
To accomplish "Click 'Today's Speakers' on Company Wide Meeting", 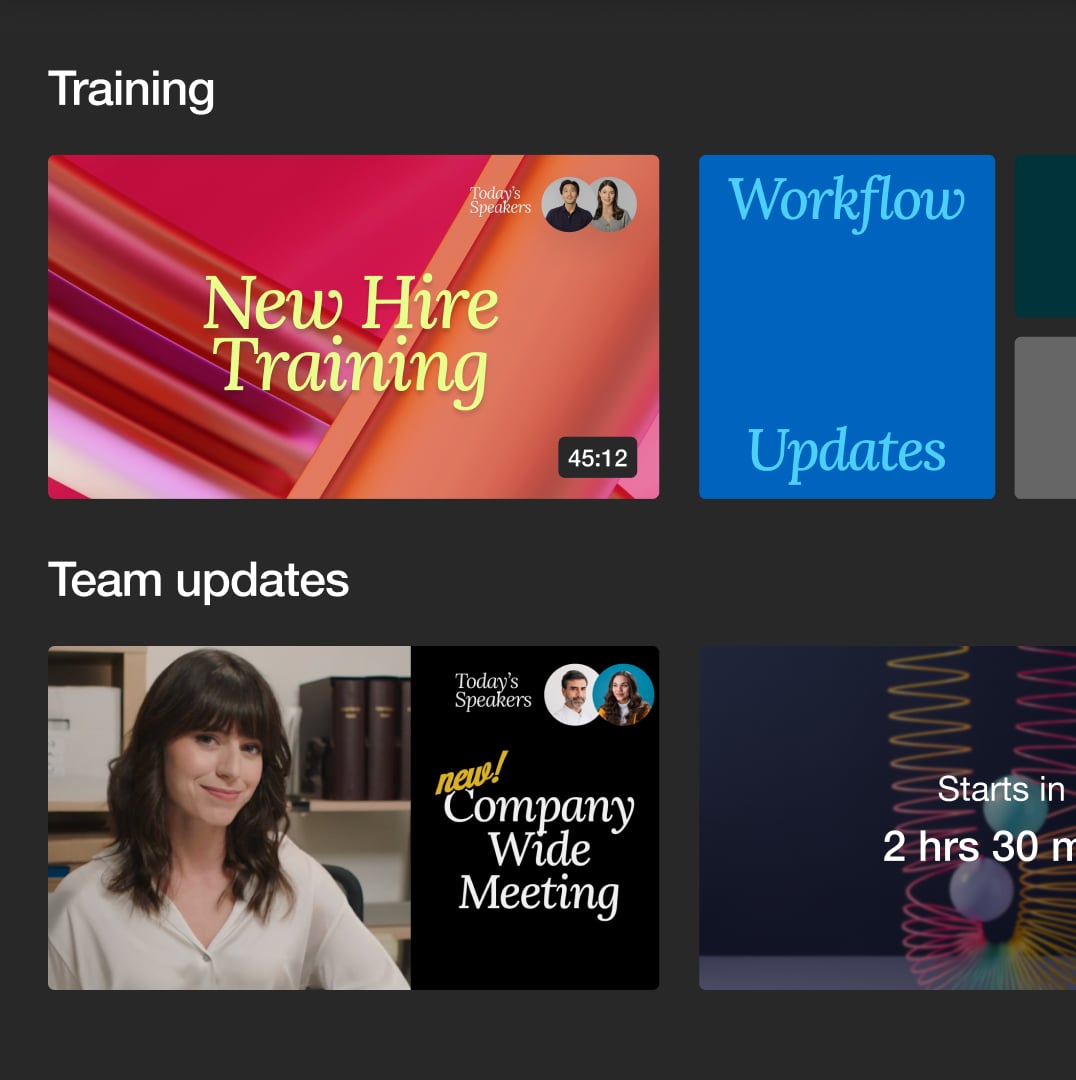I will click(x=493, y=690).
